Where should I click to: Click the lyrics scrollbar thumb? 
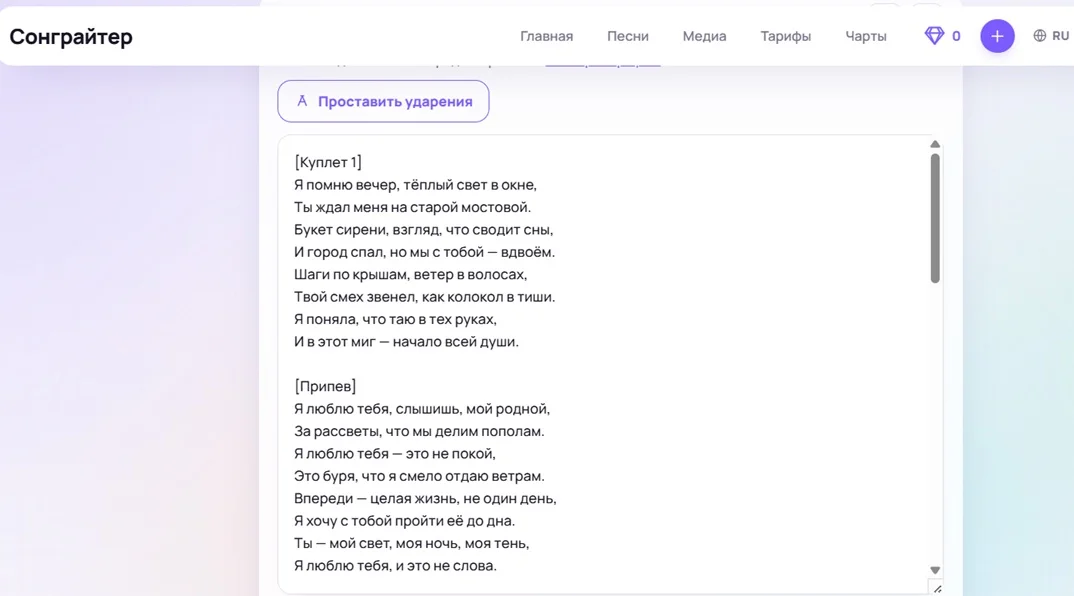pyautogui.click(x=935, y=218)
